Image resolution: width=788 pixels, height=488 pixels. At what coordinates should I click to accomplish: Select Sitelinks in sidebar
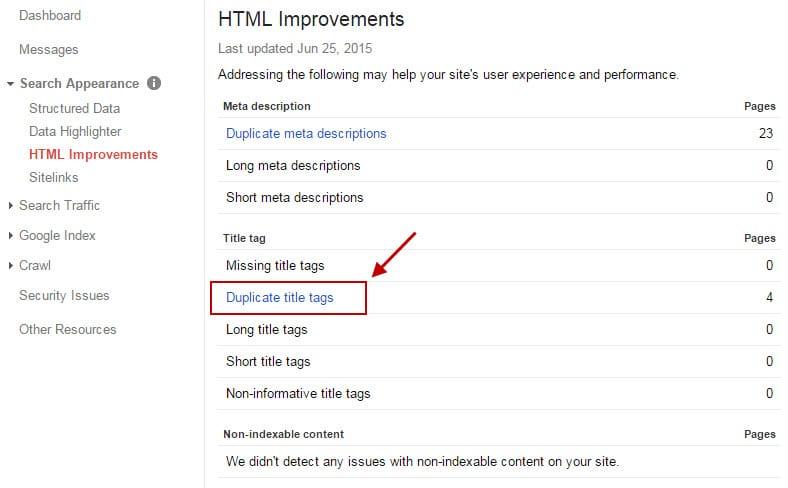tap(54, 177)
